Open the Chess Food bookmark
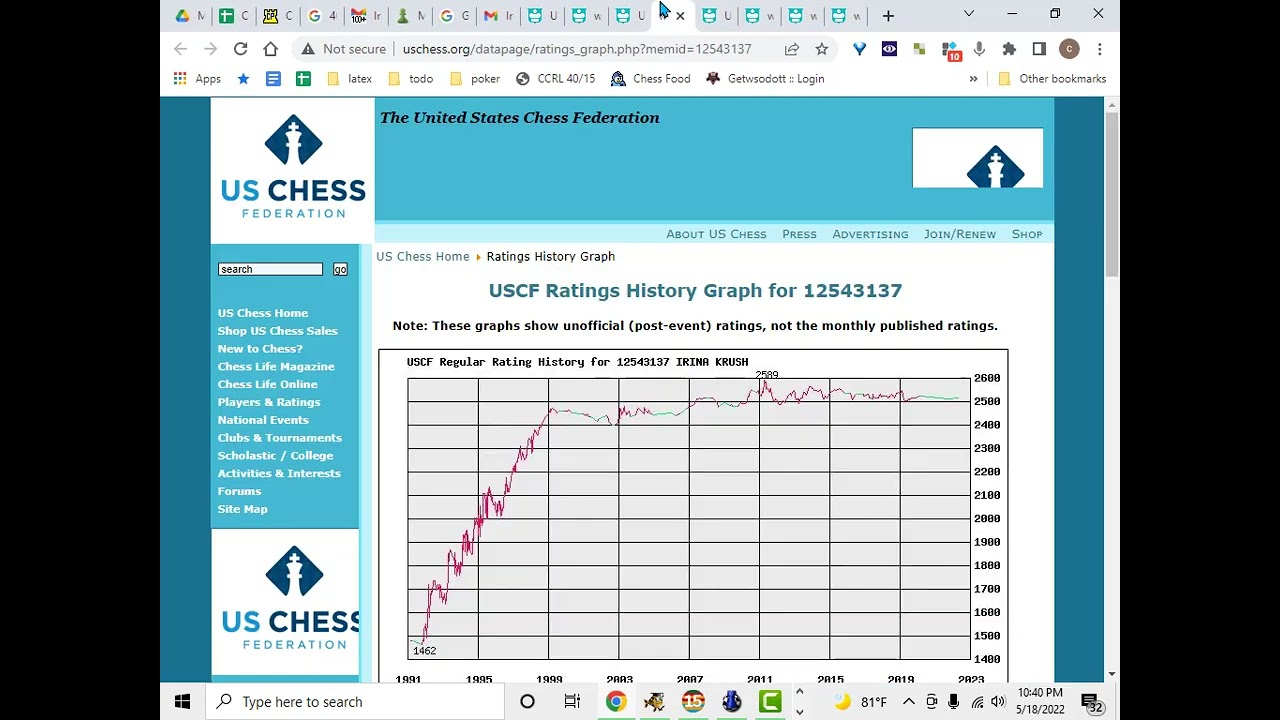 [x=650, y=79]
